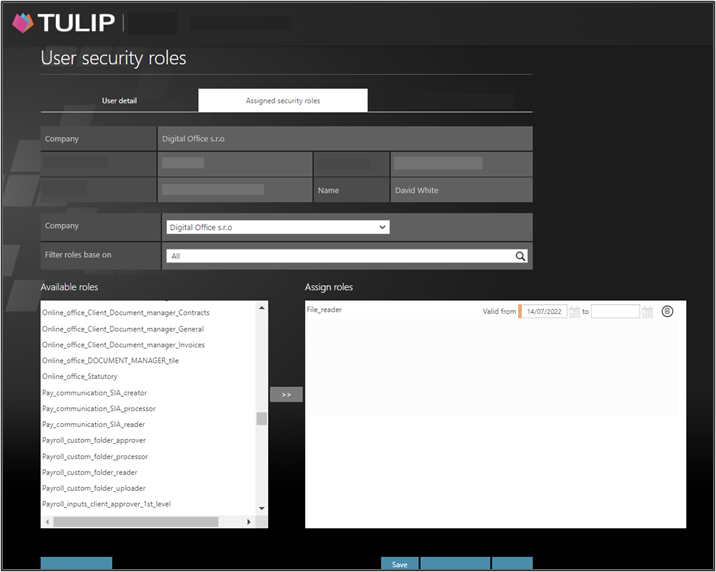Open the Valid from calendar picker
The height and width of the screenshot is (572, 716).
(x=574, y=312)
